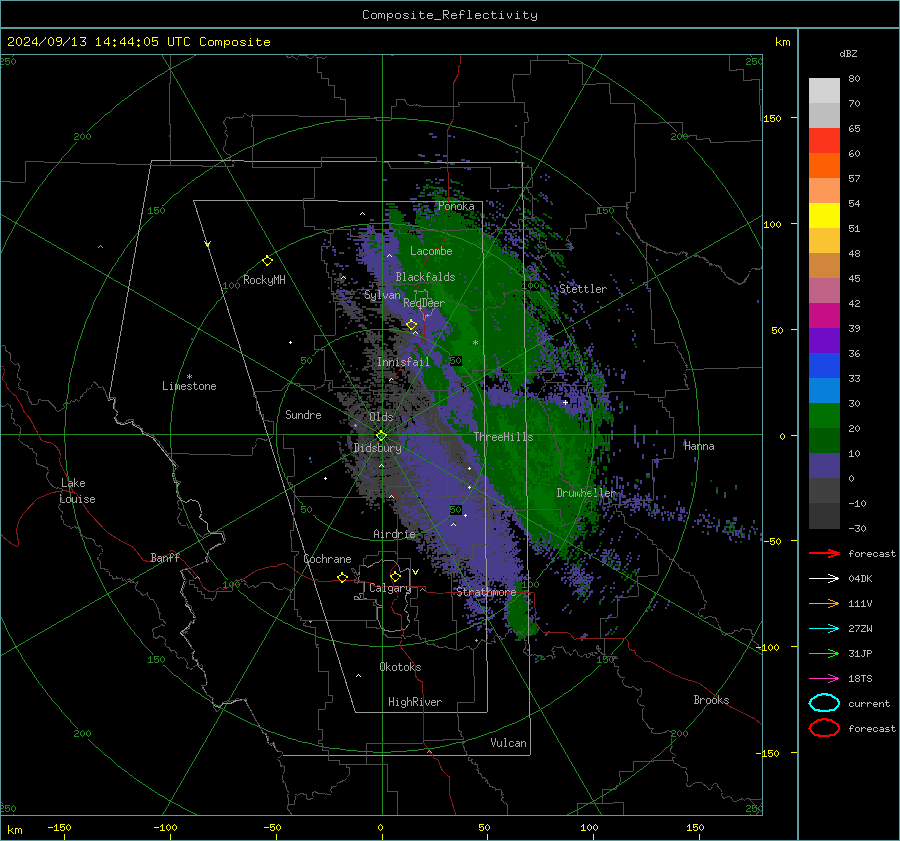Click the RockyMH label
Viewport: 900px width, 841px height.
[x=264, y=280]
